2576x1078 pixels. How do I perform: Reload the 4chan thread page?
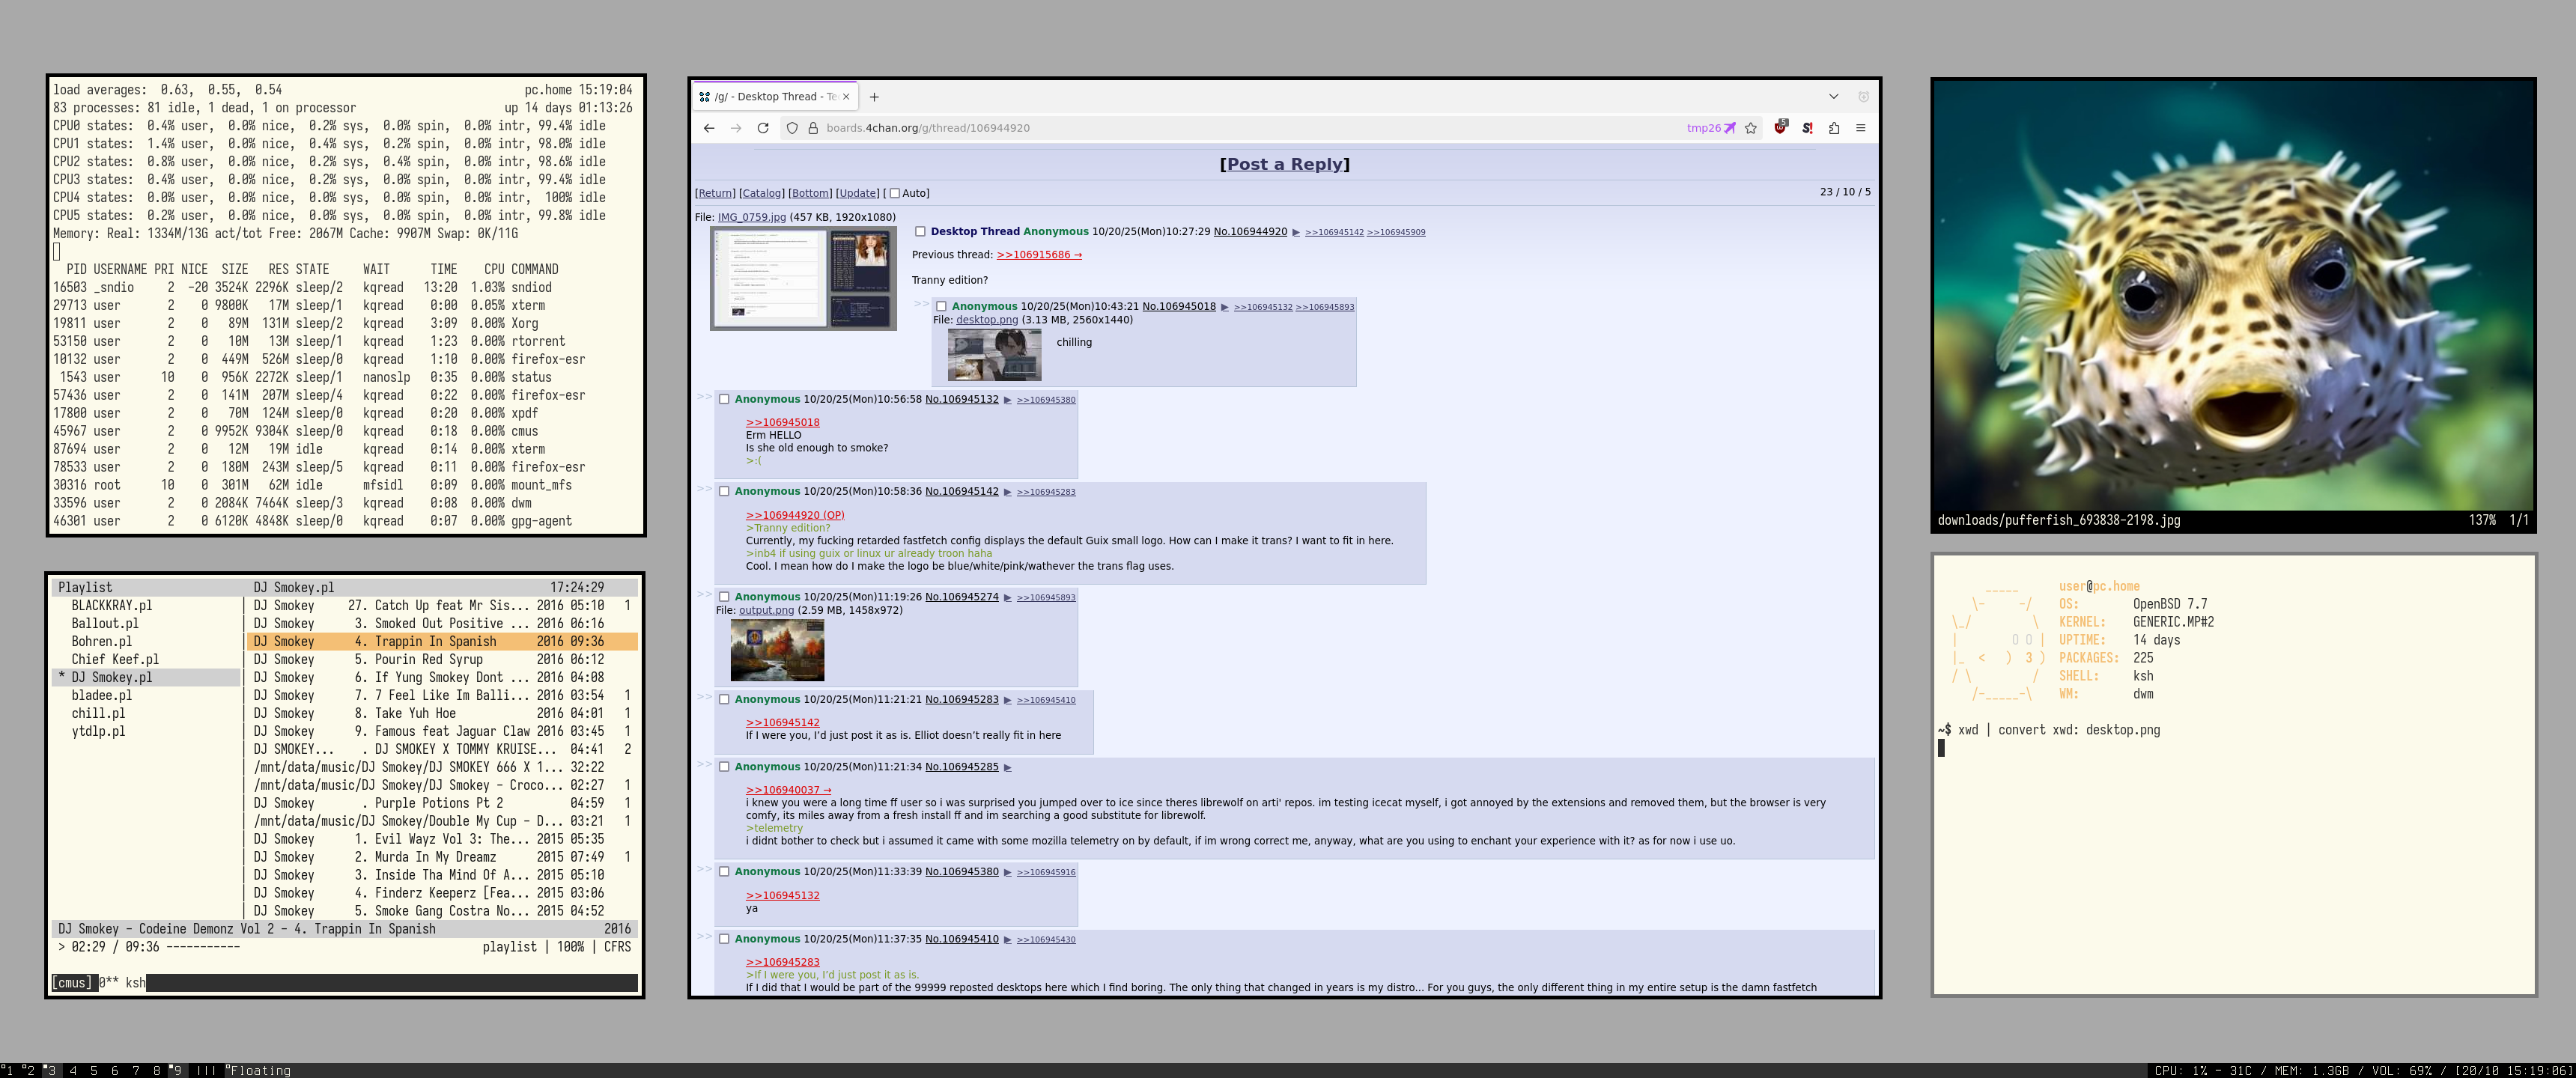coord(762,127)
